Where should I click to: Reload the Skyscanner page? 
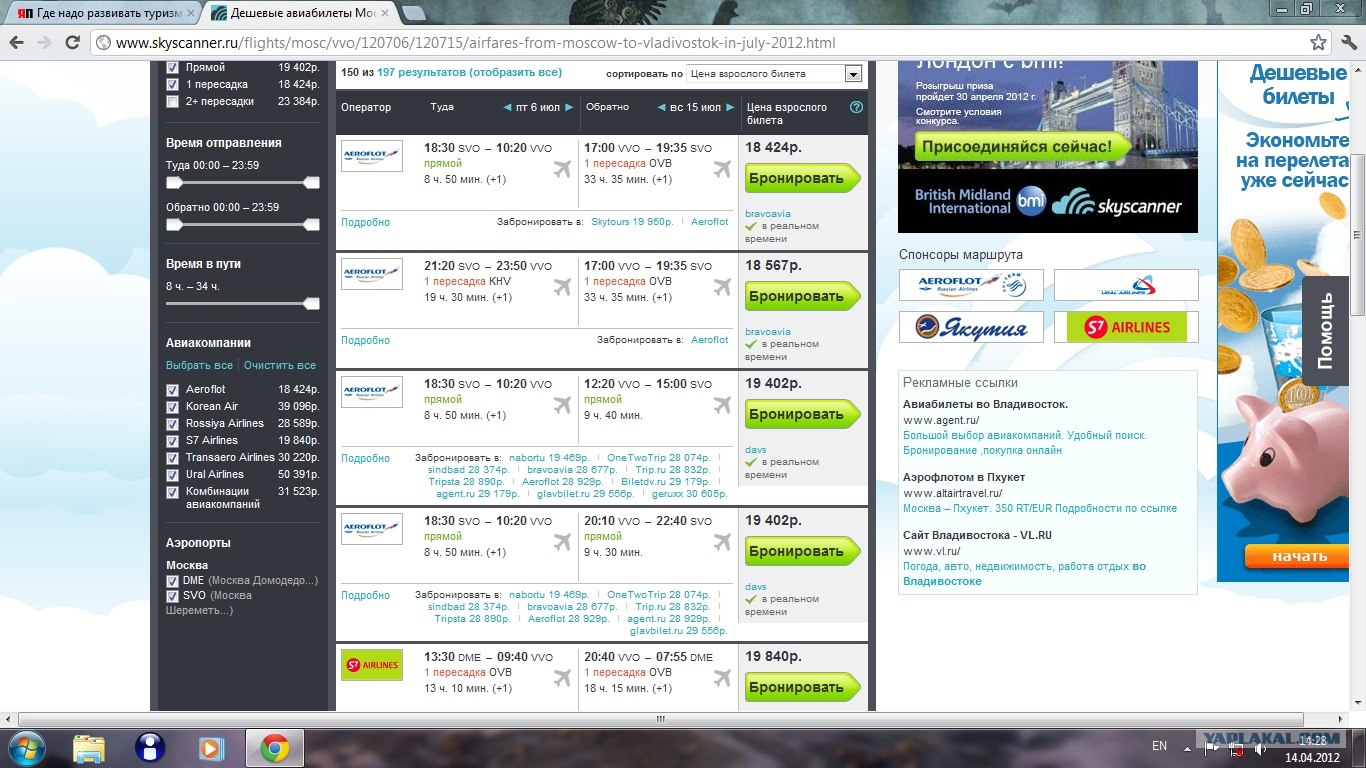(x=72, y=43)
